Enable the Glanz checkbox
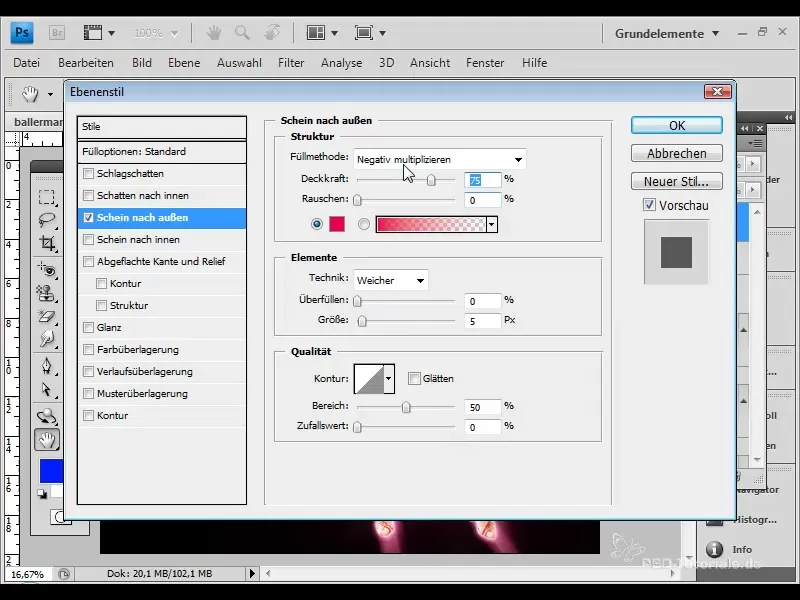800x600 pixels. (x=88, y=327)
